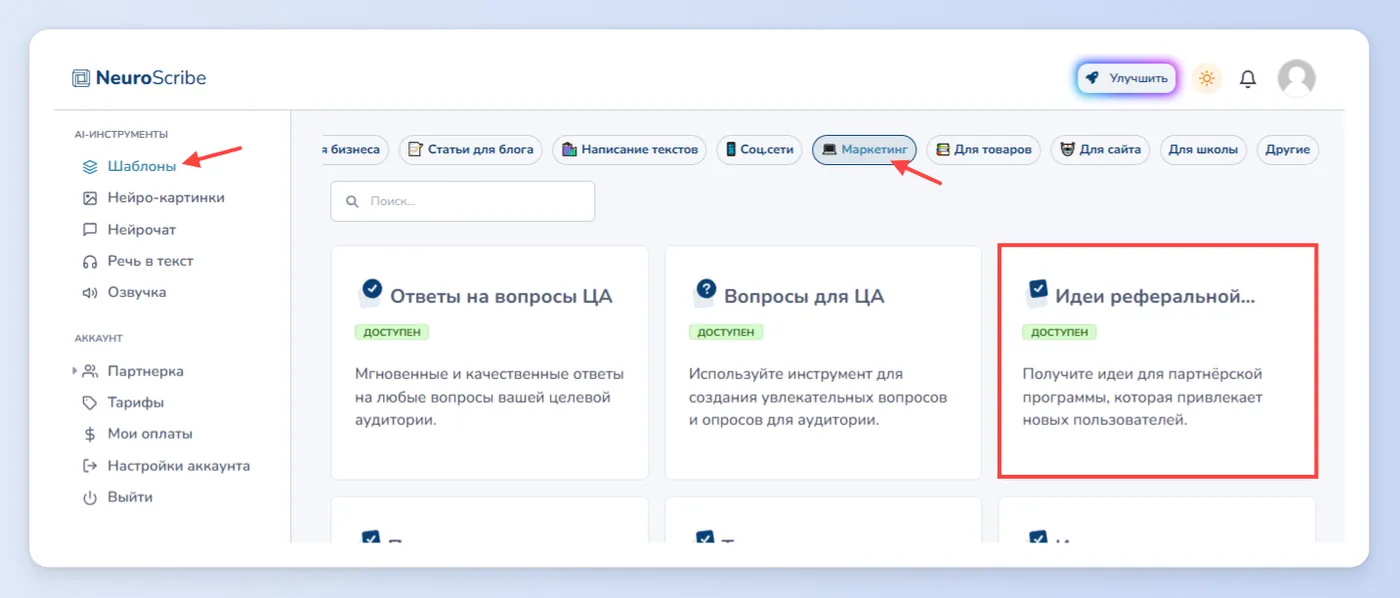Select the Написание текстов category tab
Screen dimensions: 1400x598
(629, 150)
